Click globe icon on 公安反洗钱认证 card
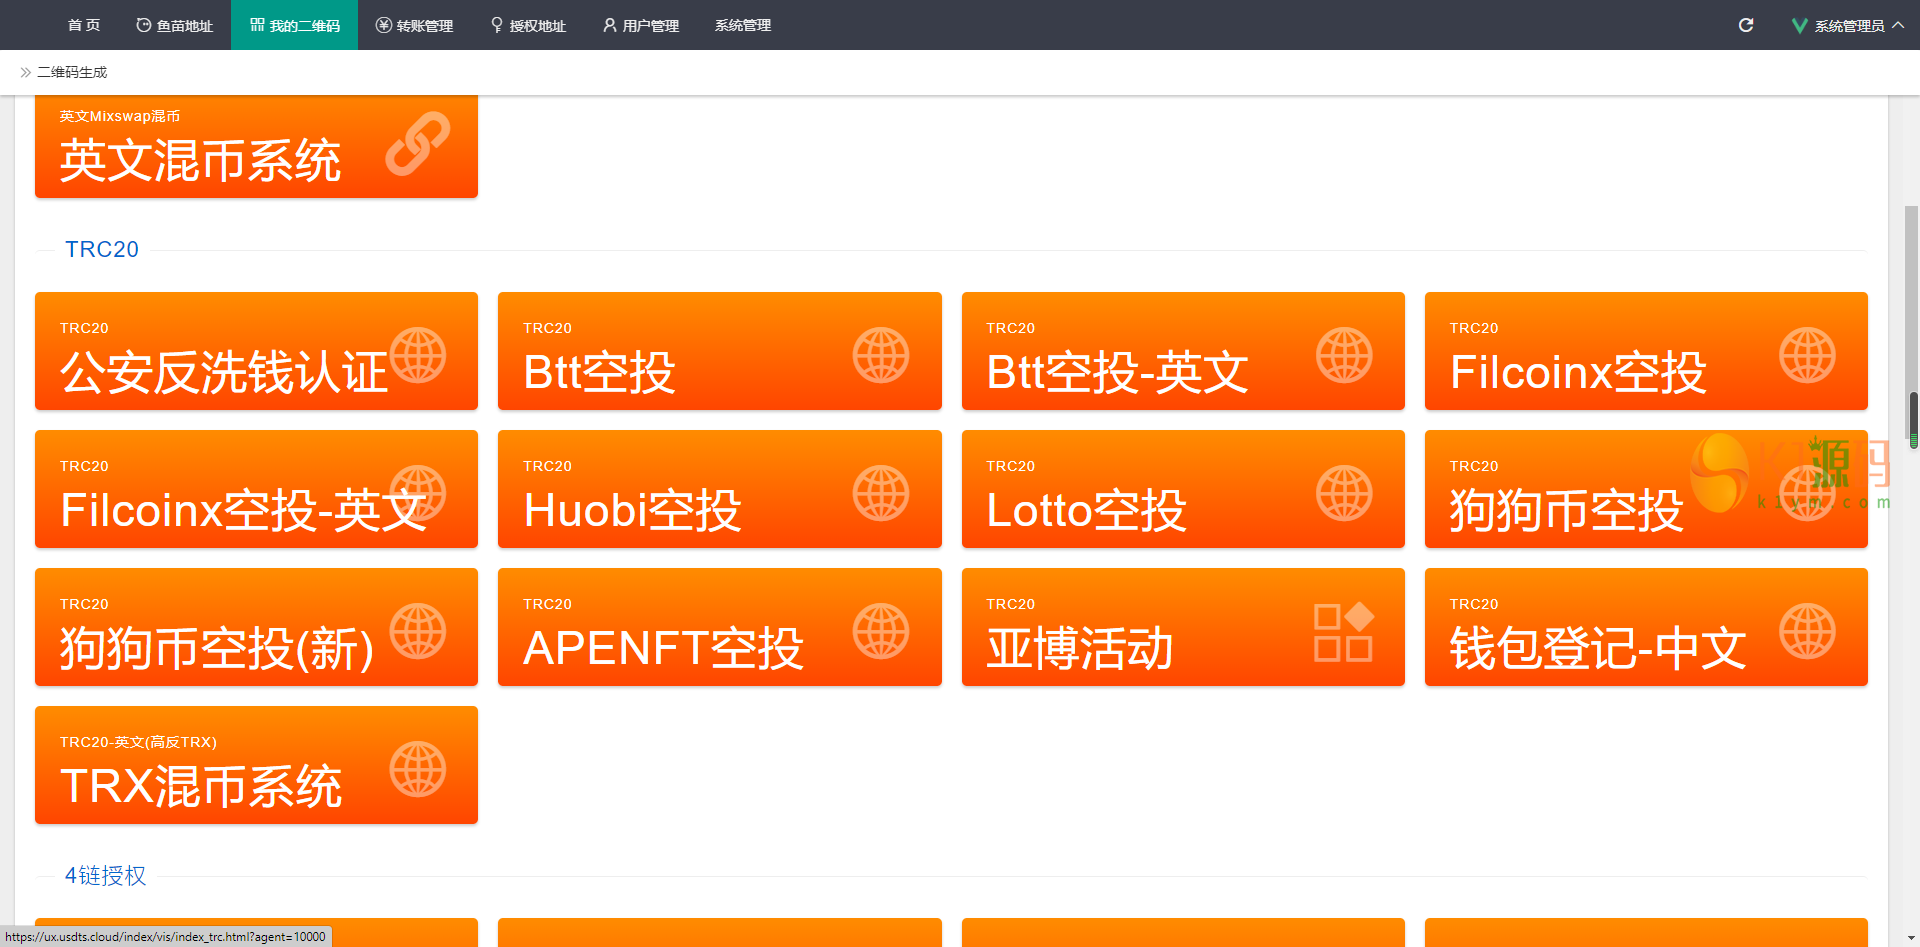The width and height of the screenshot is (1920, 947). 418,355
